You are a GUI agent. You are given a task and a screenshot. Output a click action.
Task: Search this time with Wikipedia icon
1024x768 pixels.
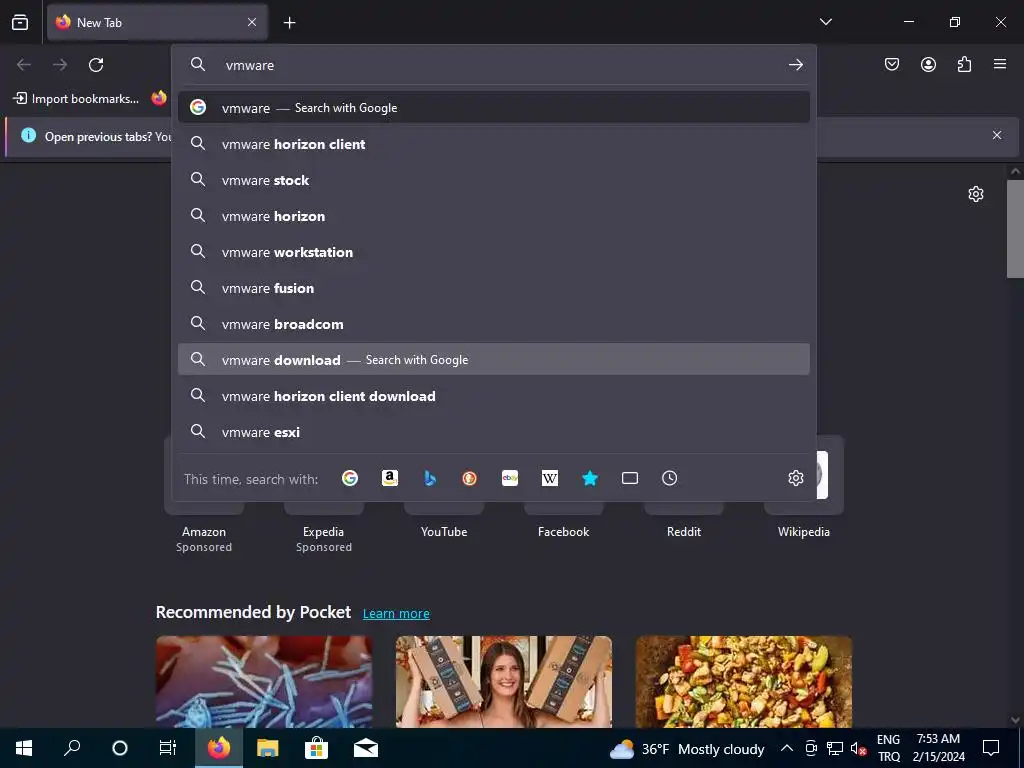point(550,478)
